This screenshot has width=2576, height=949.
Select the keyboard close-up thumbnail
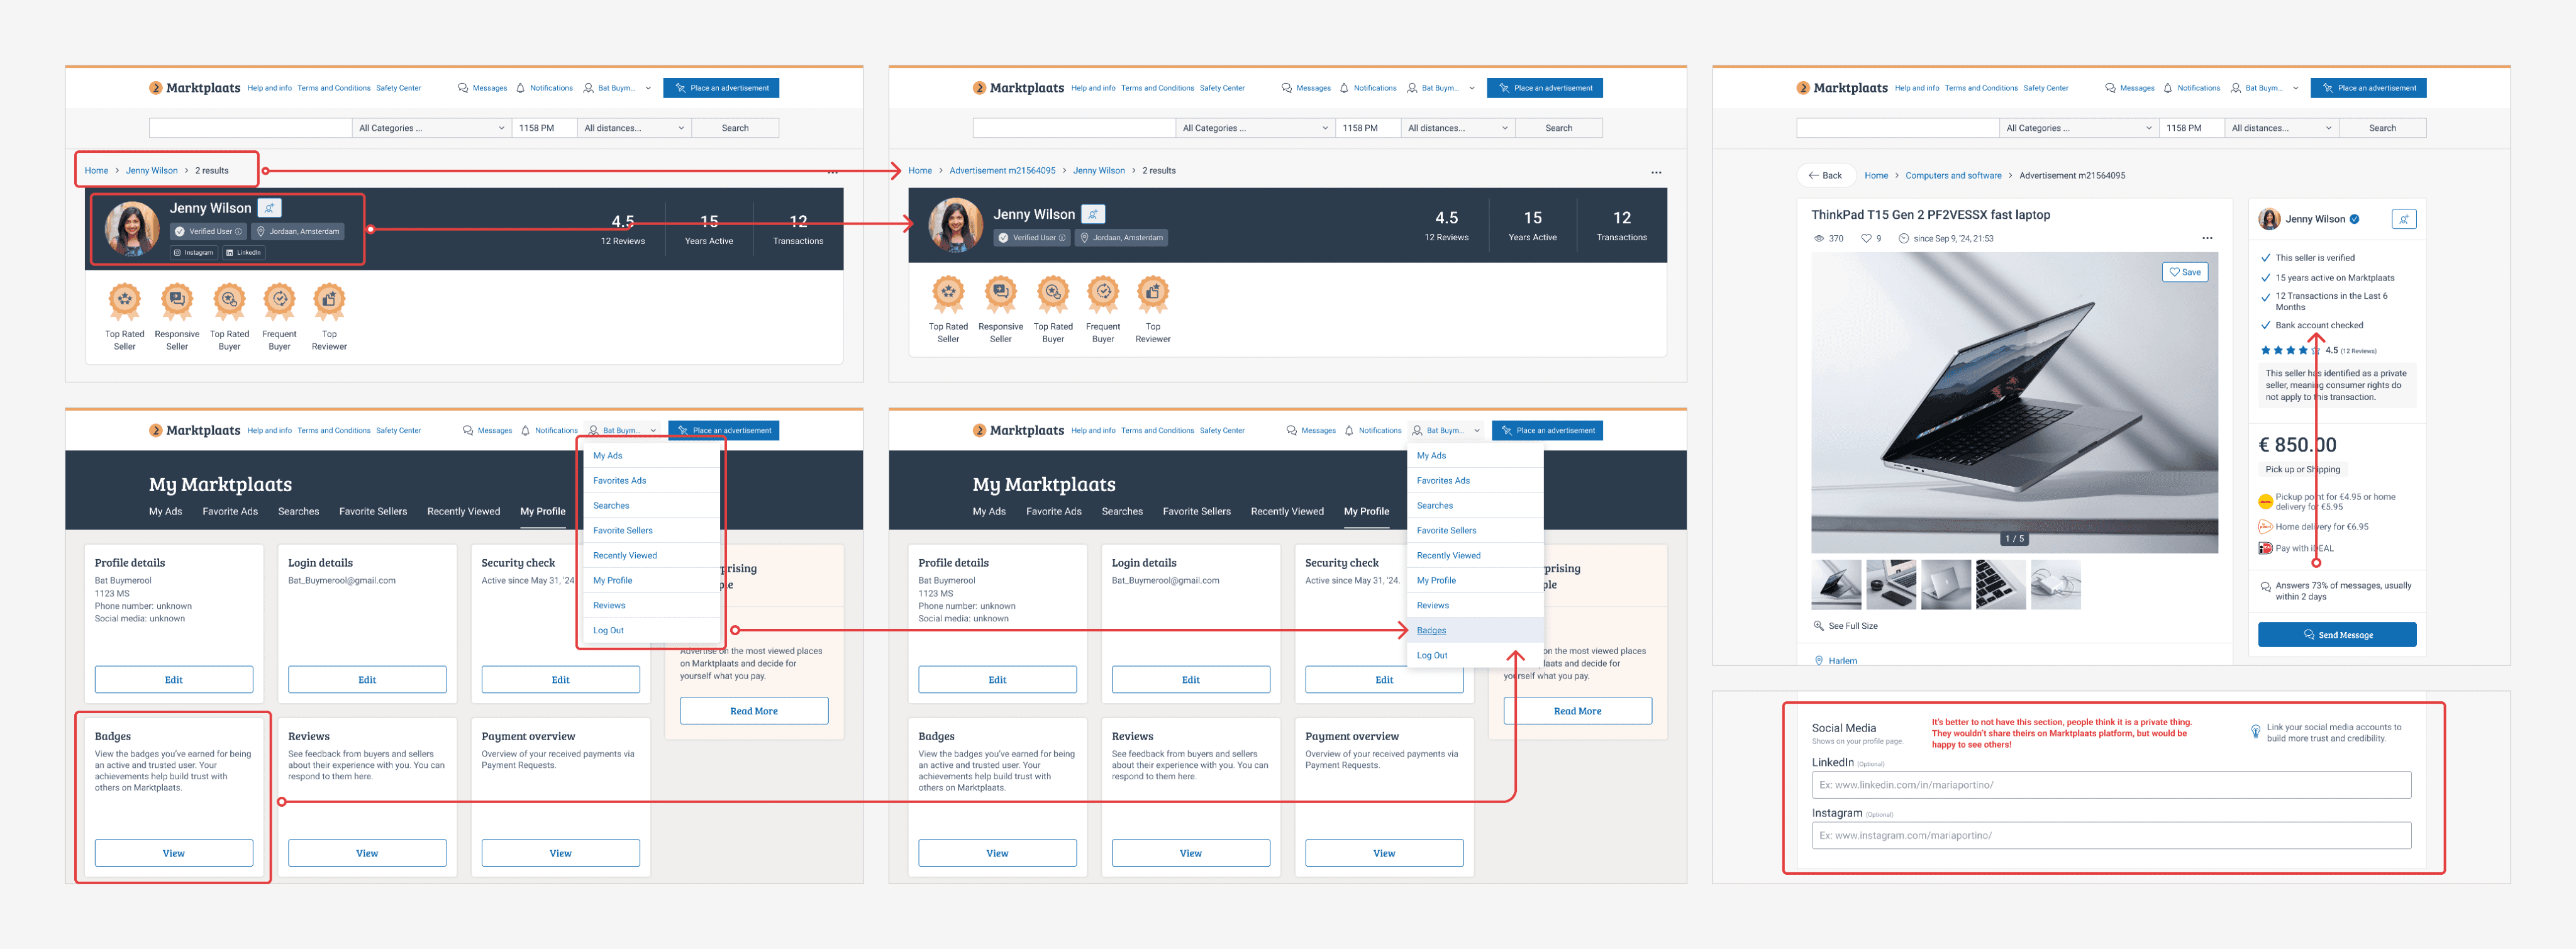coord(2000,585)
